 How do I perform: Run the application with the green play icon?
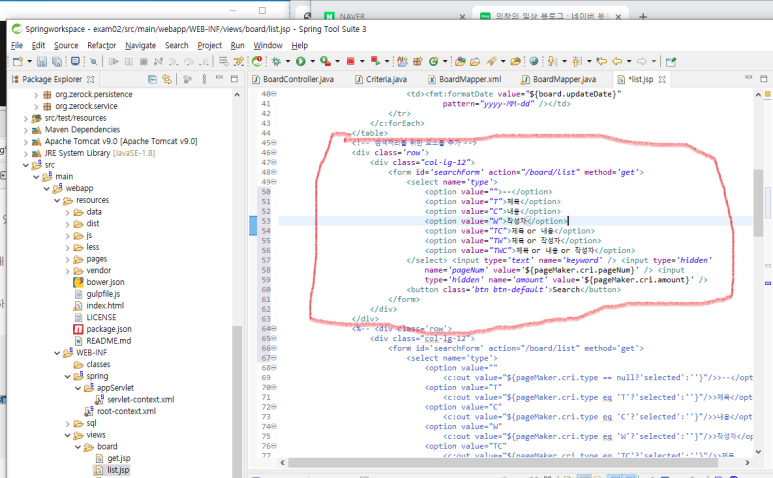300,62
